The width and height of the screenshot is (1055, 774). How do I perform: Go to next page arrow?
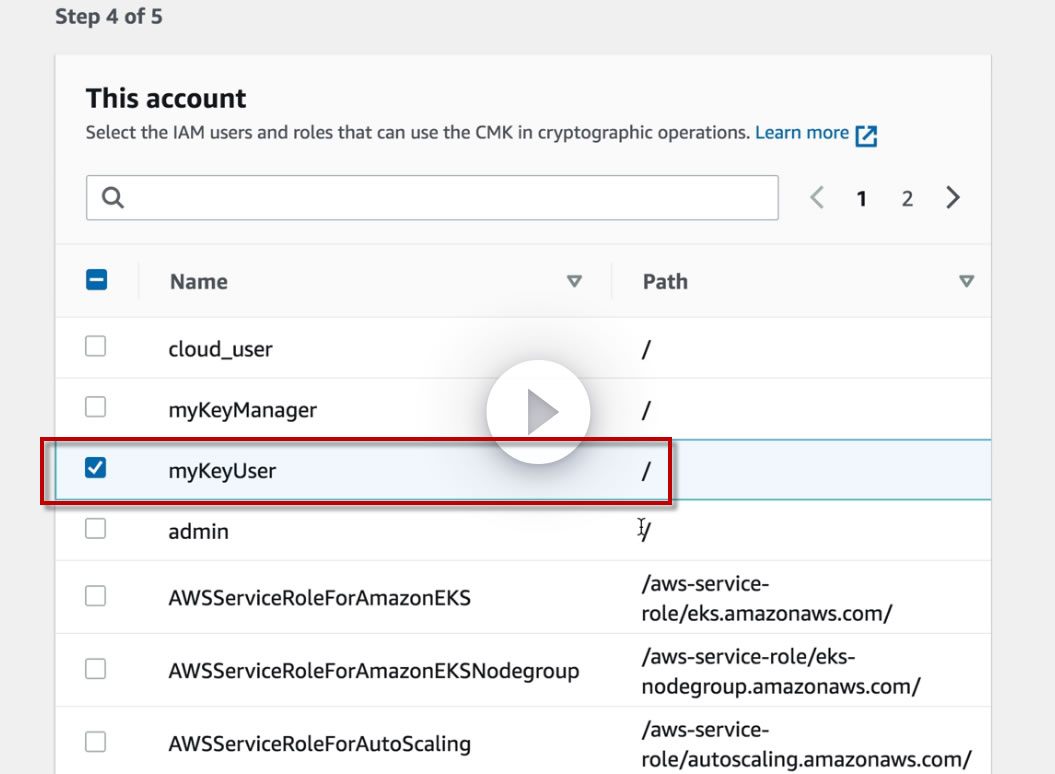(952, 198)
